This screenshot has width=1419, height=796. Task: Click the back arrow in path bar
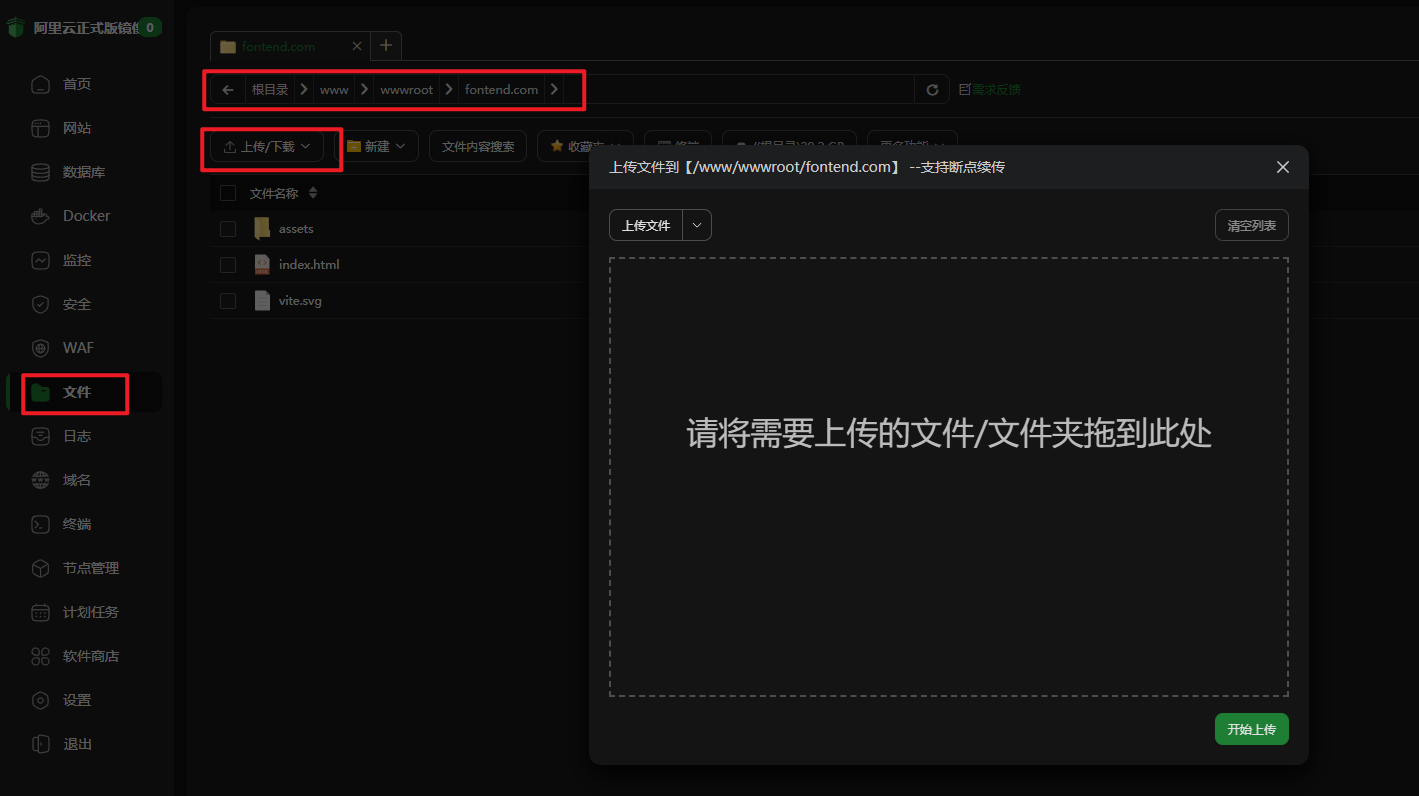pos(228,90)
